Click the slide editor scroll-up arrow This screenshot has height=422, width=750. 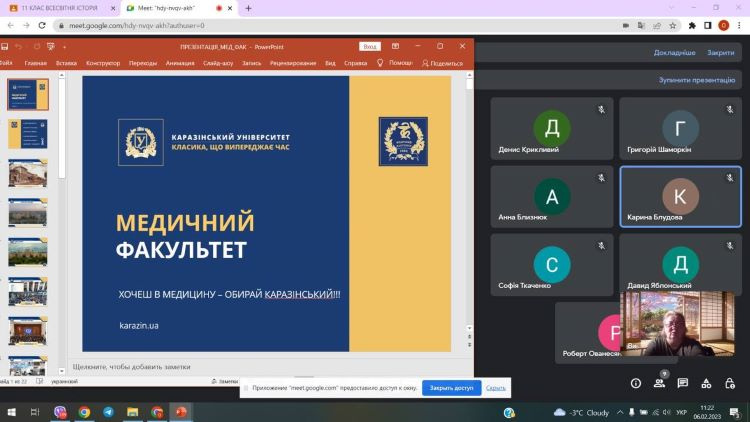click(x=469, y=75)
